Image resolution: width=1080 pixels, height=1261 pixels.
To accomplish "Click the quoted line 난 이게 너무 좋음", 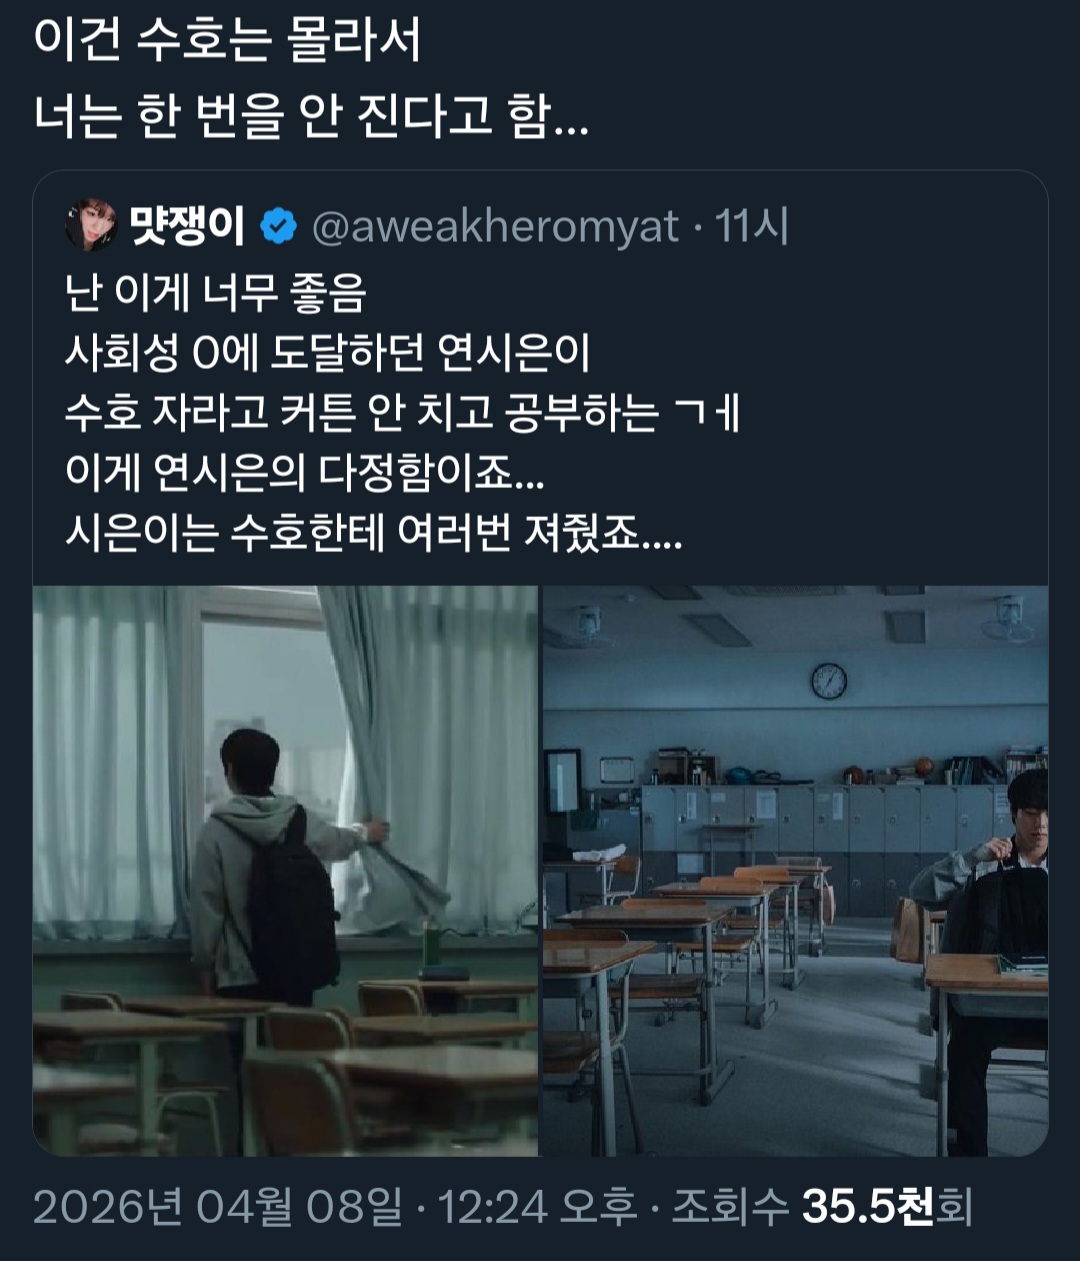I will point(216,293).
